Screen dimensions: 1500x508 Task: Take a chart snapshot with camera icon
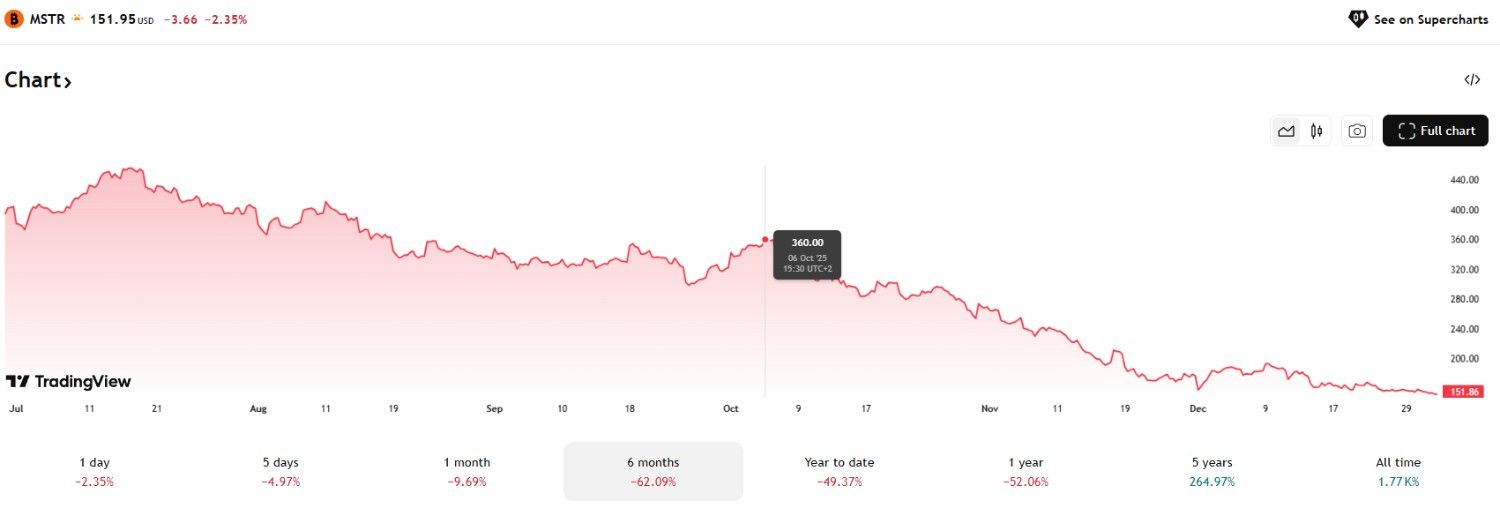click(1356, 131)
